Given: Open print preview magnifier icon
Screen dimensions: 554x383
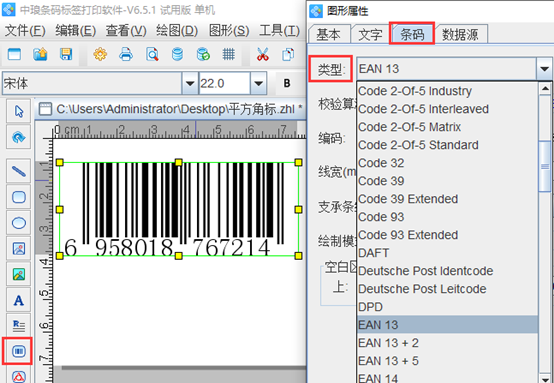Looking at the screenshot, I should pos(152,54).
